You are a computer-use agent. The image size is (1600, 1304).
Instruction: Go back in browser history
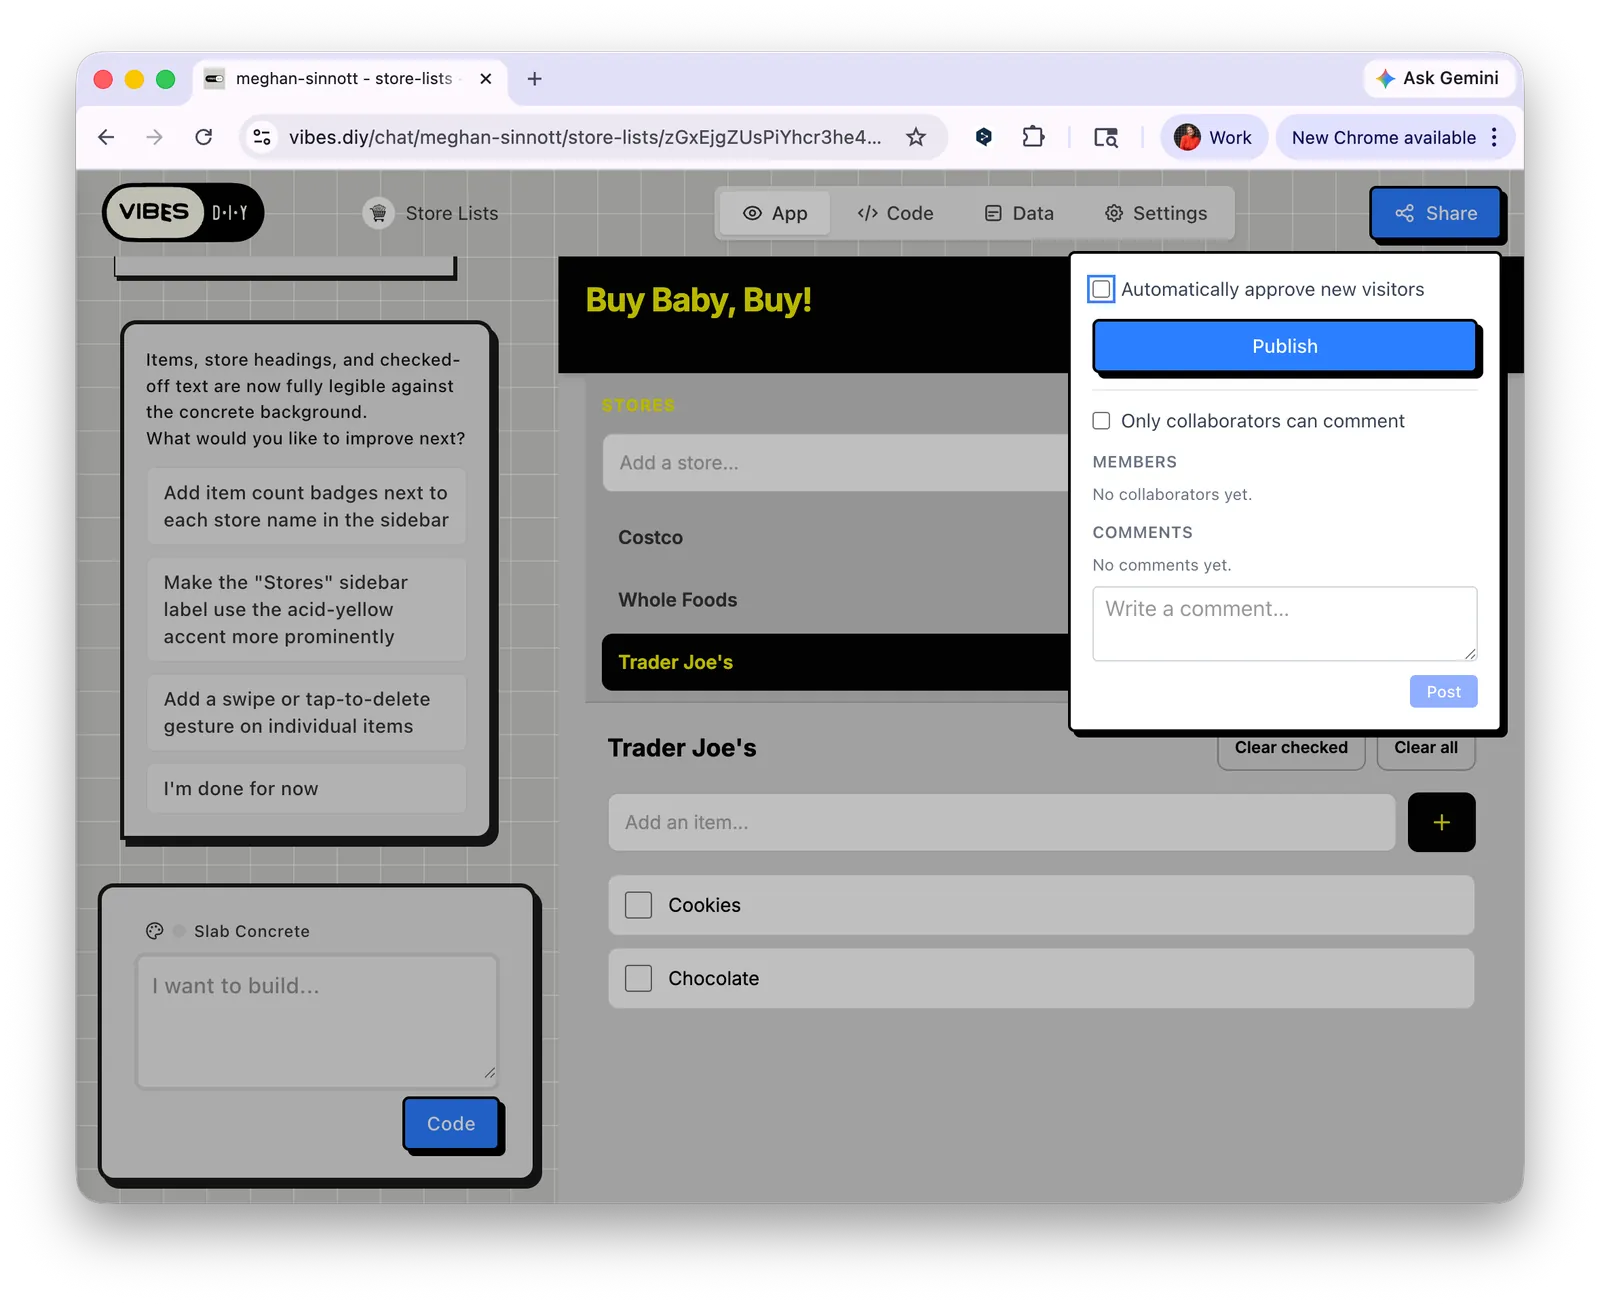pyautogui.click(x=106, y=137)
